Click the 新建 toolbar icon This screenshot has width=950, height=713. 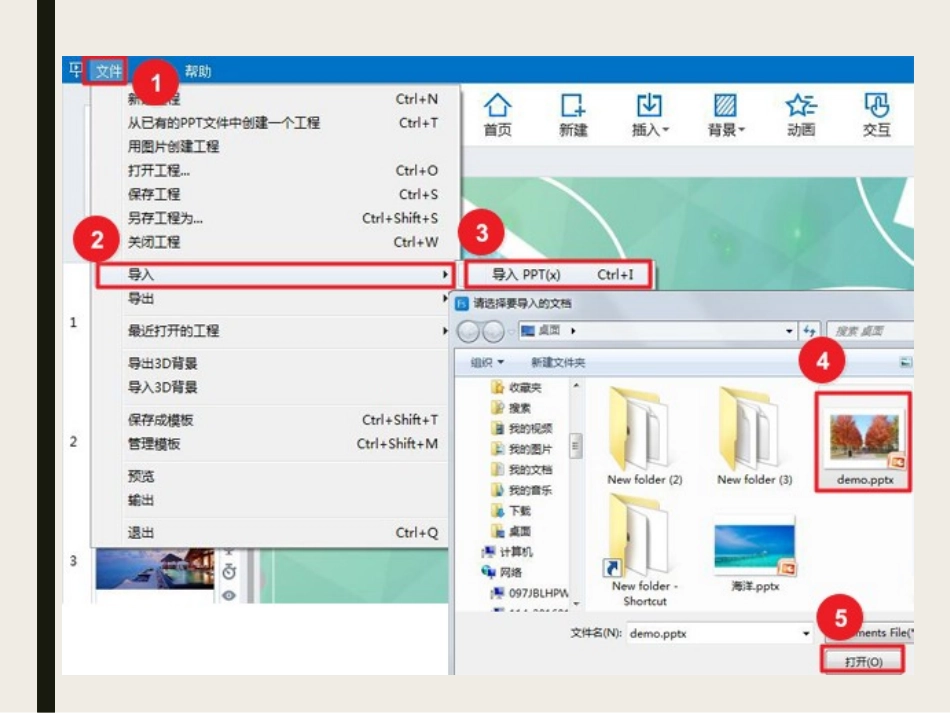[x=573, y=115]
